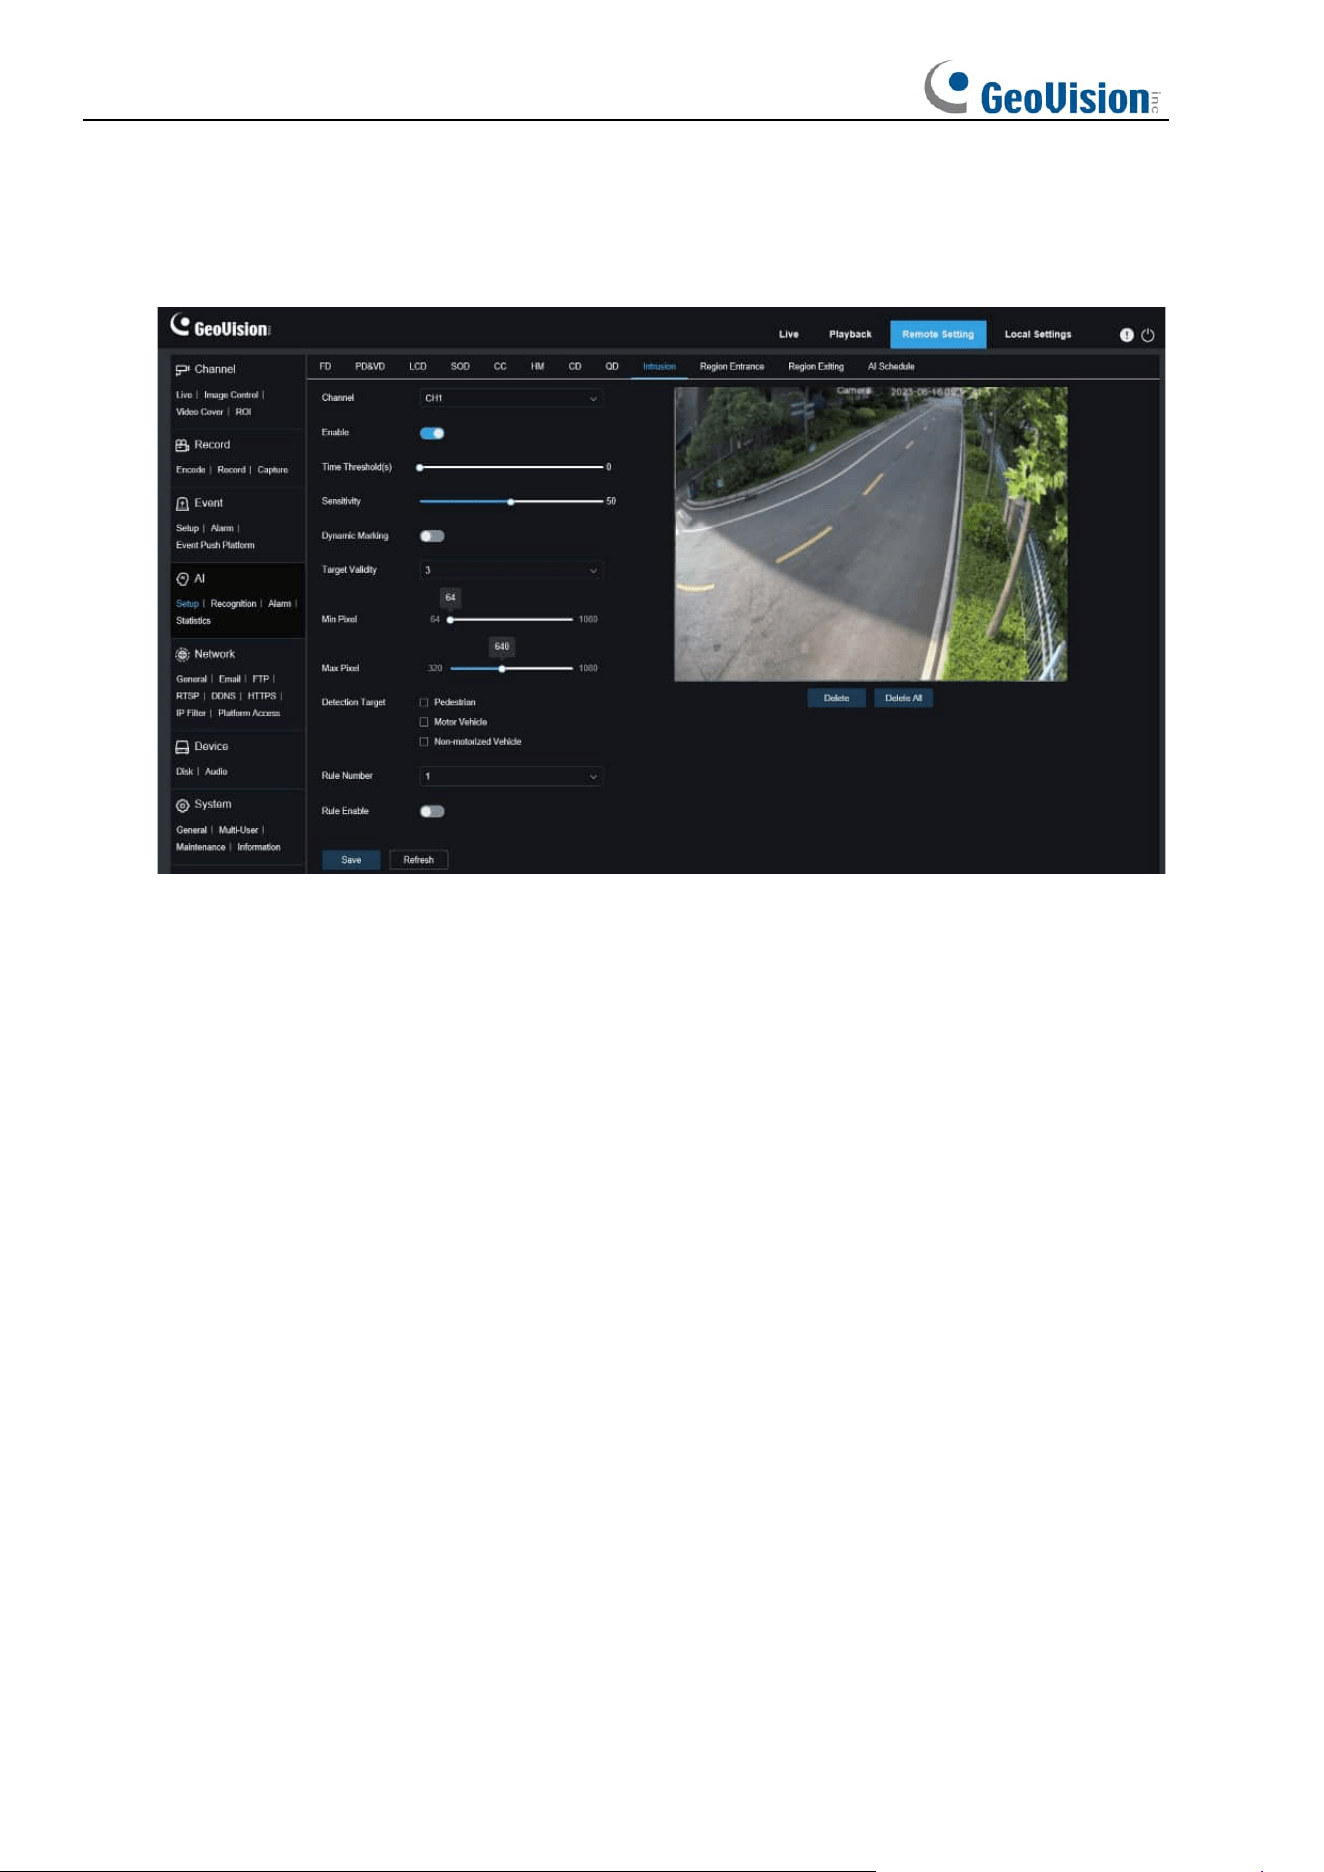Screen dimensions: 1324x1872
Task: Open the Network globe icon
Action: tap(182, 655)
